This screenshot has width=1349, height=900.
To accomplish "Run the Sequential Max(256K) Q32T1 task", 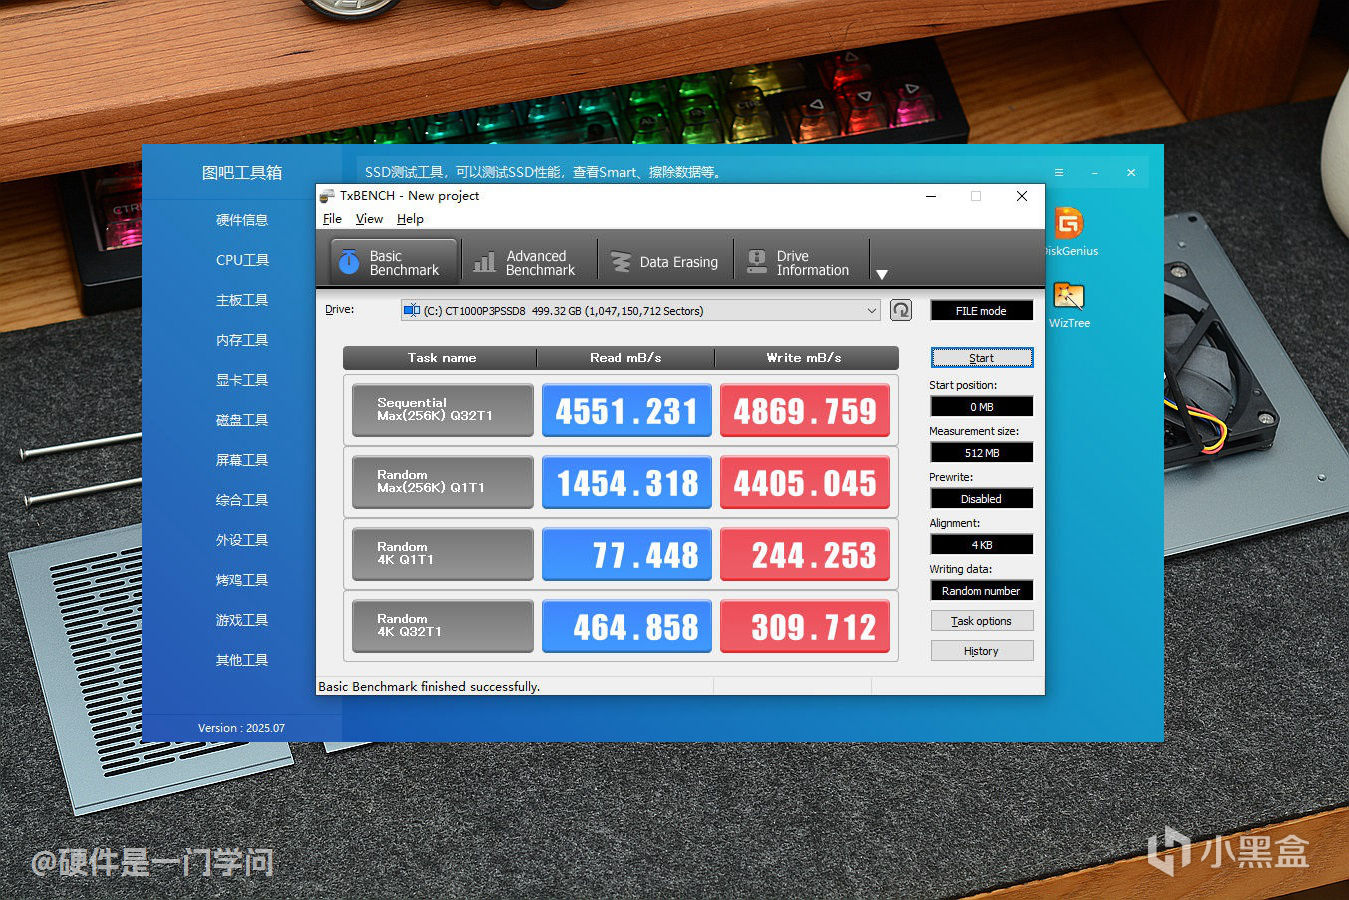I will 442,410.
